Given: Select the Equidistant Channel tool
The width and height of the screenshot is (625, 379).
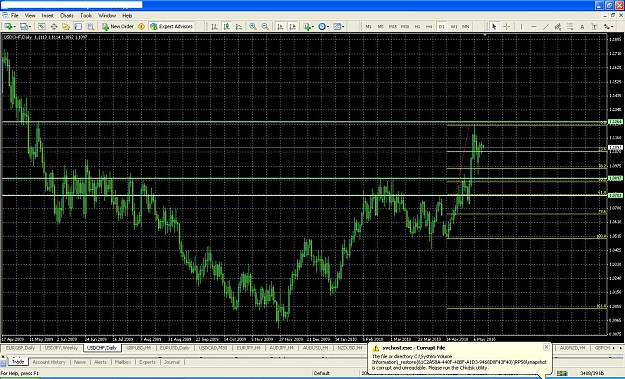Looking at the screenshot, I should coord(558,26).
